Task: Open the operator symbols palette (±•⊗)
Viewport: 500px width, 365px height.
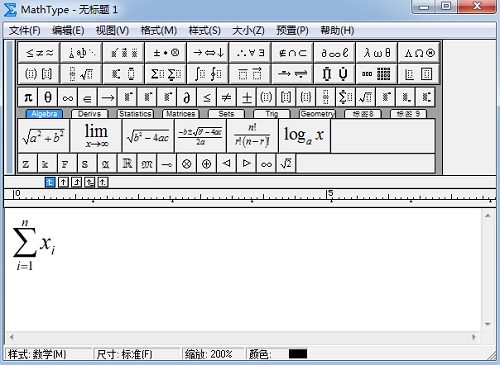Action: coord(166,53)
